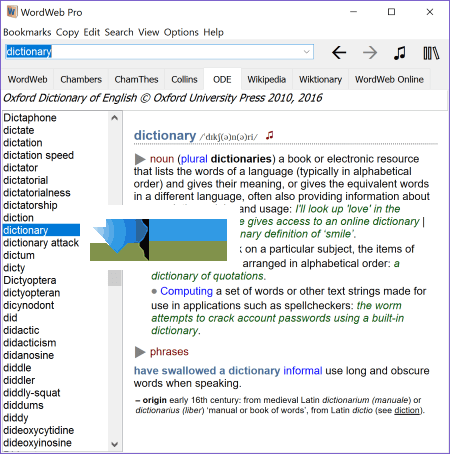Click the music note pronounce icon in toolbar
This screenshot has width=450, height=454.
[x=400, y=52]
